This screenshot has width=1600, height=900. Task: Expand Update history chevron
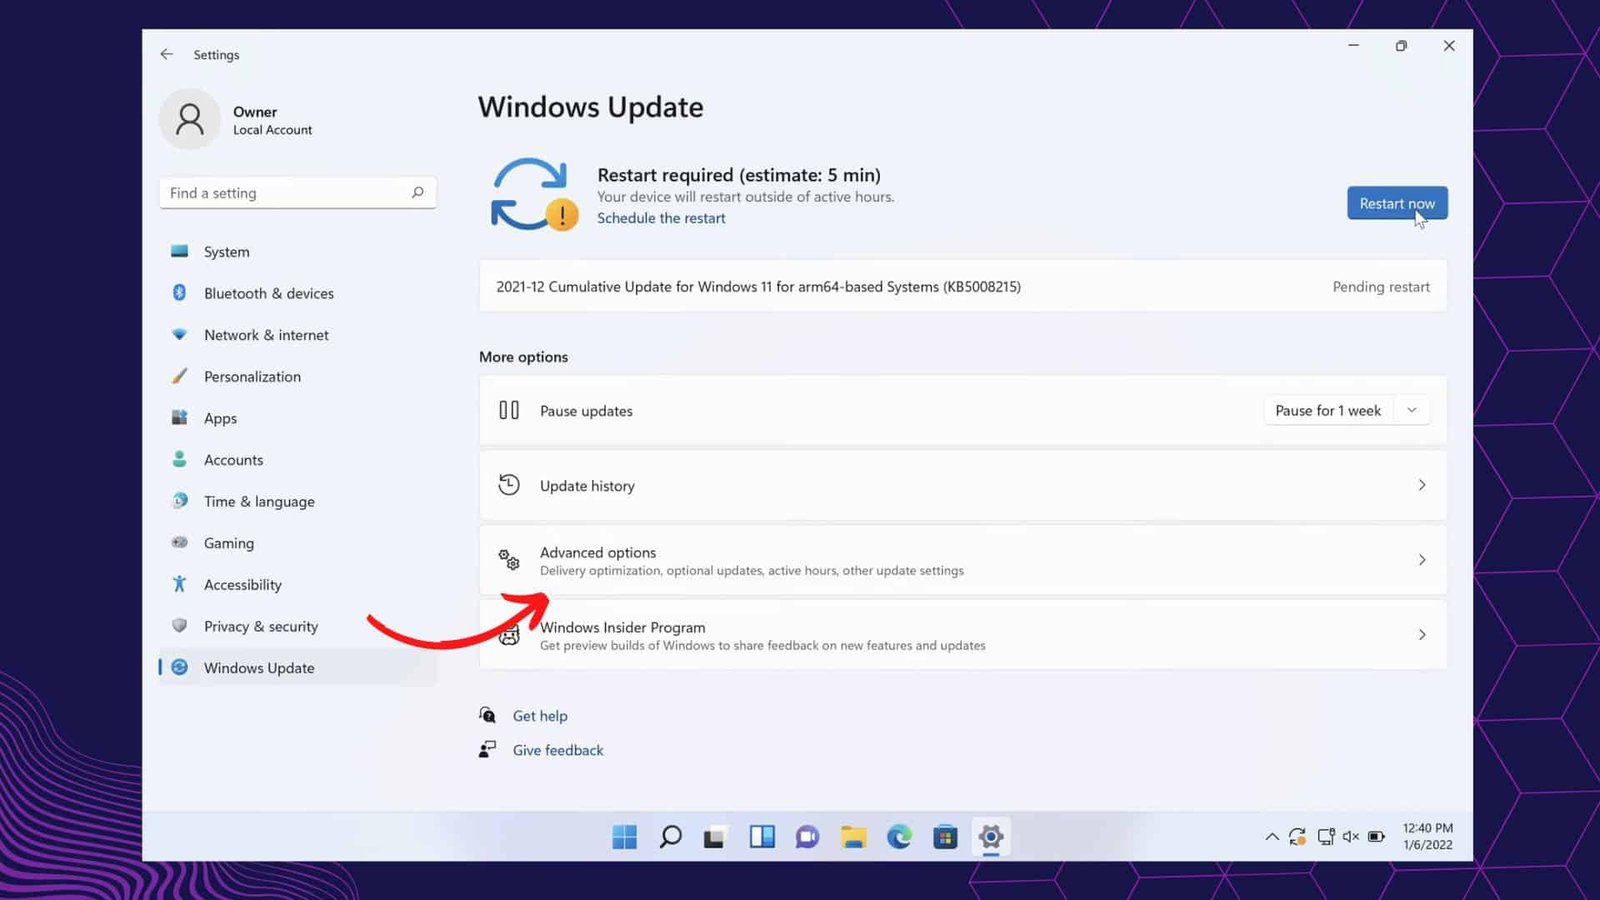1422,485
